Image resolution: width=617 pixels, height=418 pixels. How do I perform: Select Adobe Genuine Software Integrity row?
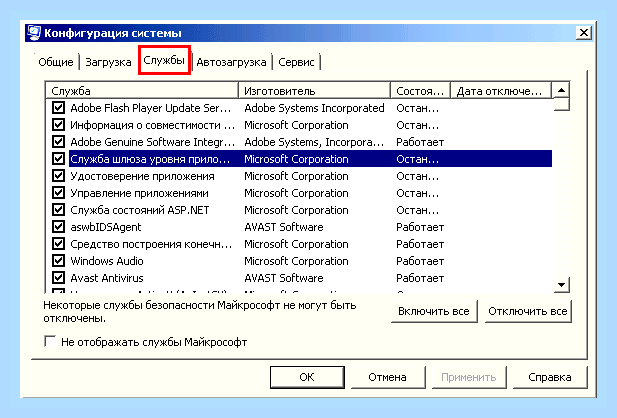[299, 142]
